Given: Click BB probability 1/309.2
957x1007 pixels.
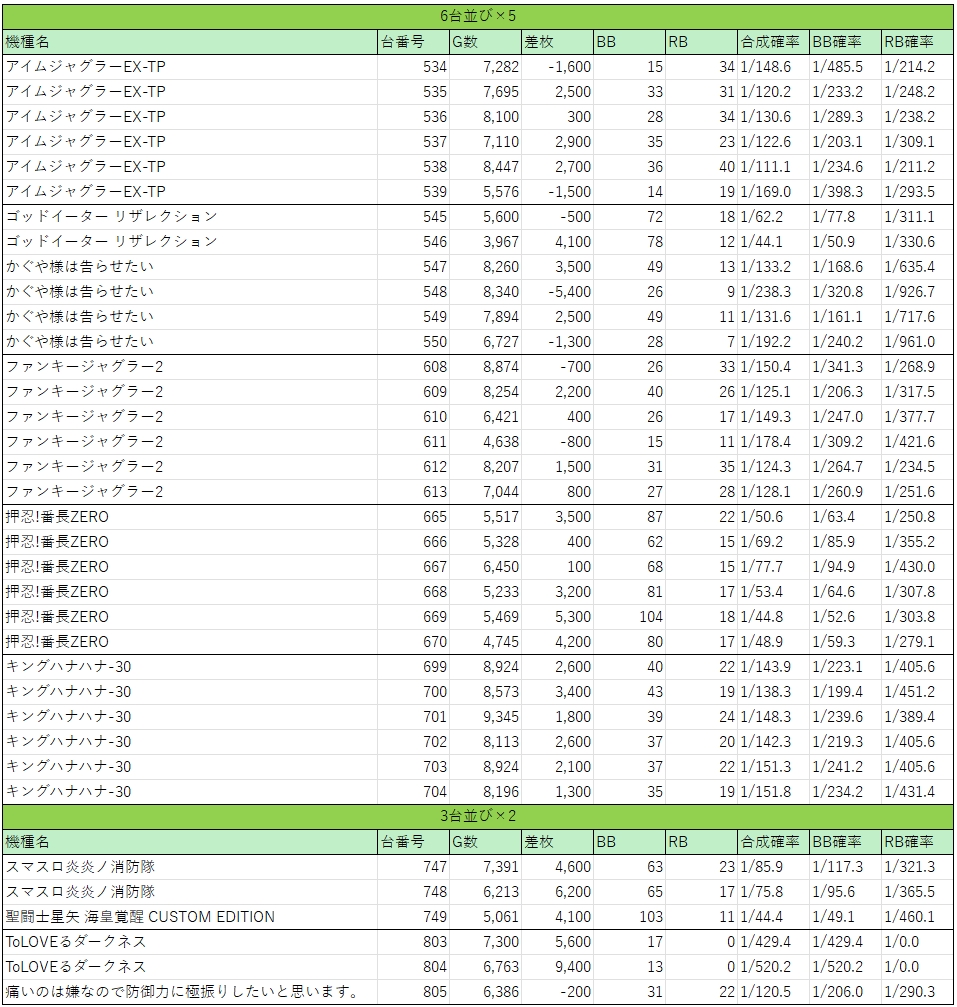Looking at the screenshot, I should (845, 442).
